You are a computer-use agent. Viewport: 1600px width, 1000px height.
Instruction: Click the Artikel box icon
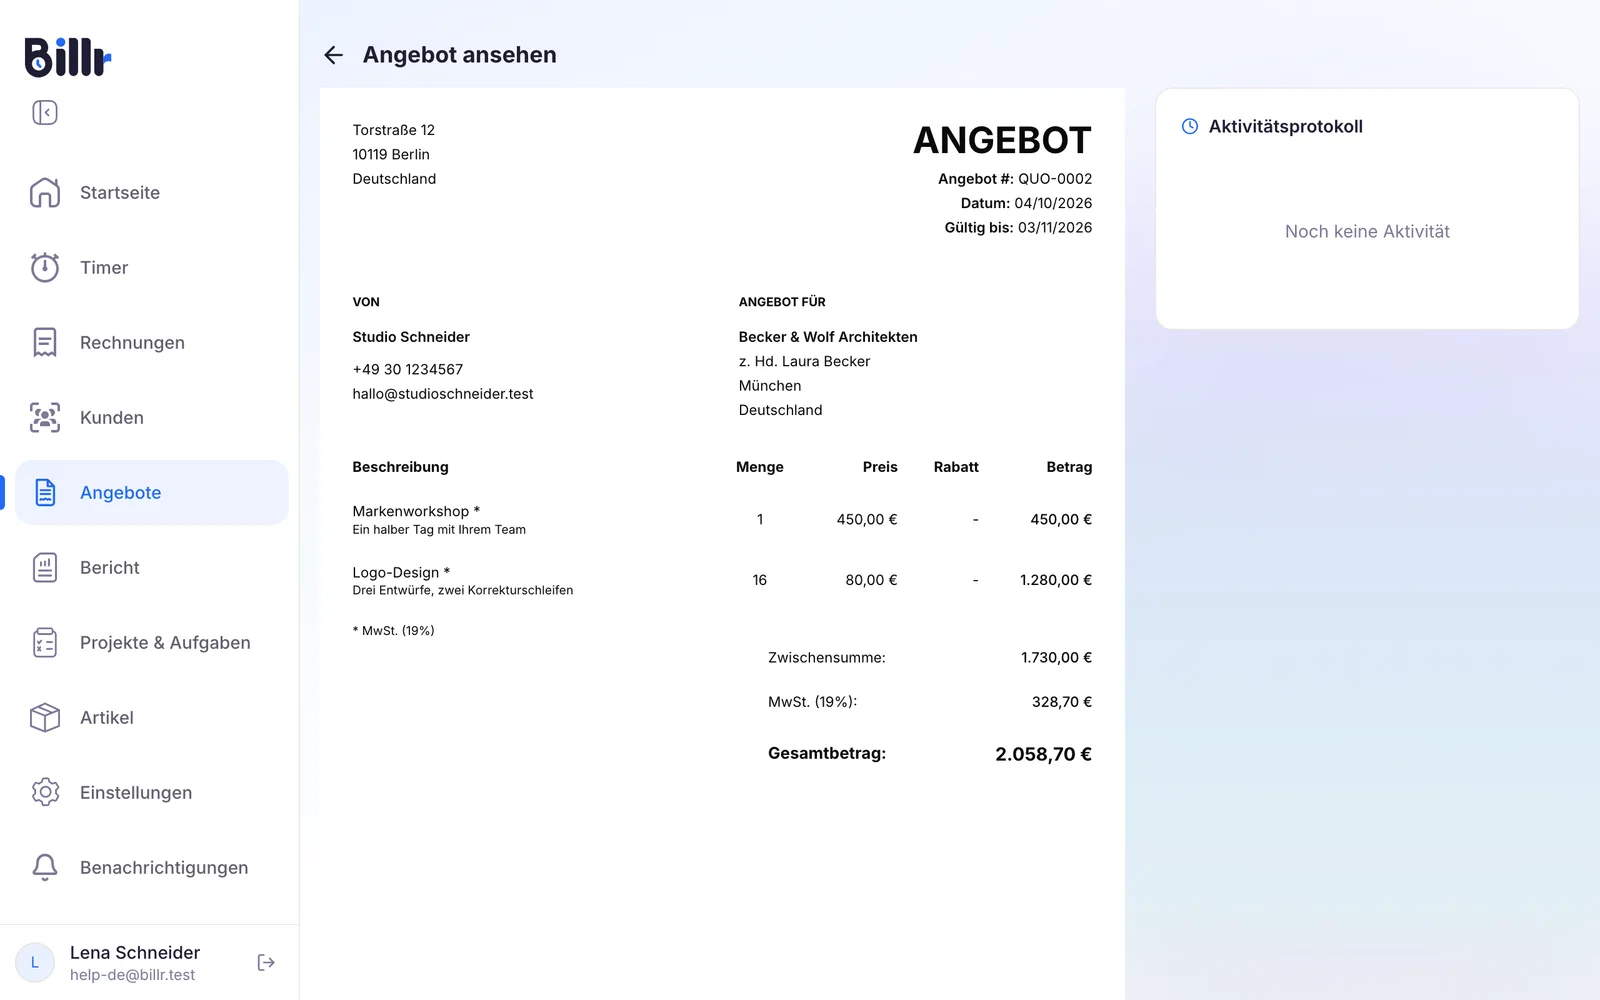(45, 718)
